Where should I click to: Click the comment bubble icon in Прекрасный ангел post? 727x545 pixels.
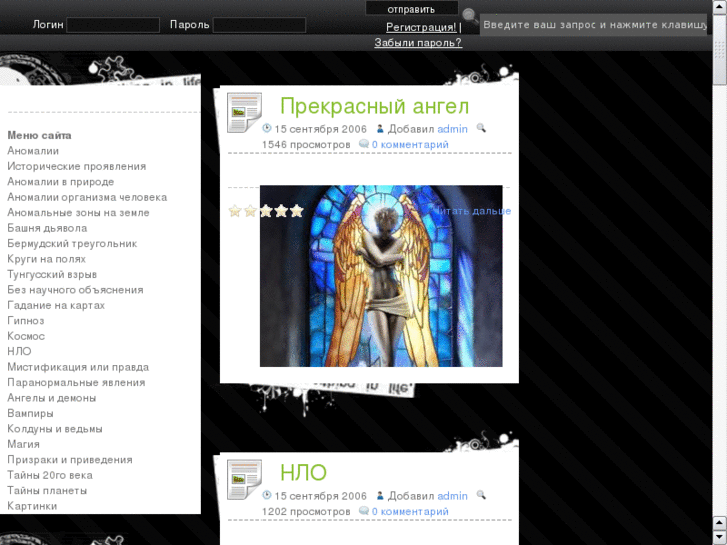coord(364,144)
